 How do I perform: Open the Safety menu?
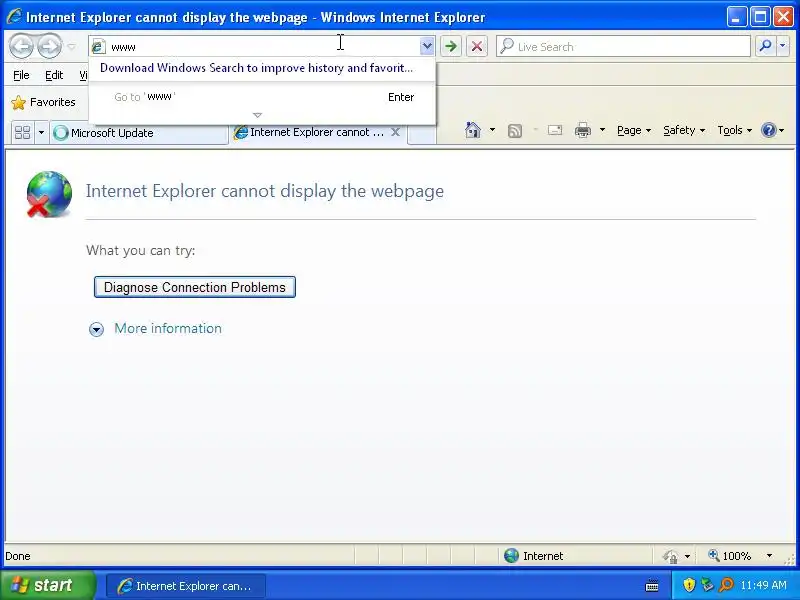(684, 131)
